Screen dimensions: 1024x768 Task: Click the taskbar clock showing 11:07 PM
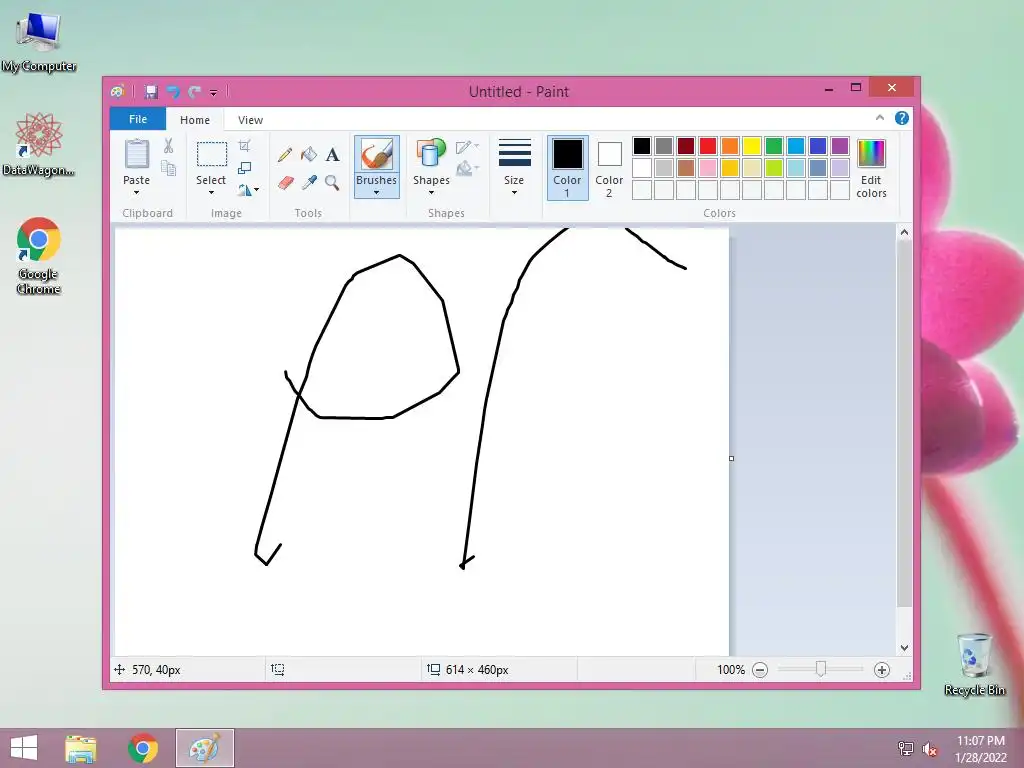(x=980, y=748)
